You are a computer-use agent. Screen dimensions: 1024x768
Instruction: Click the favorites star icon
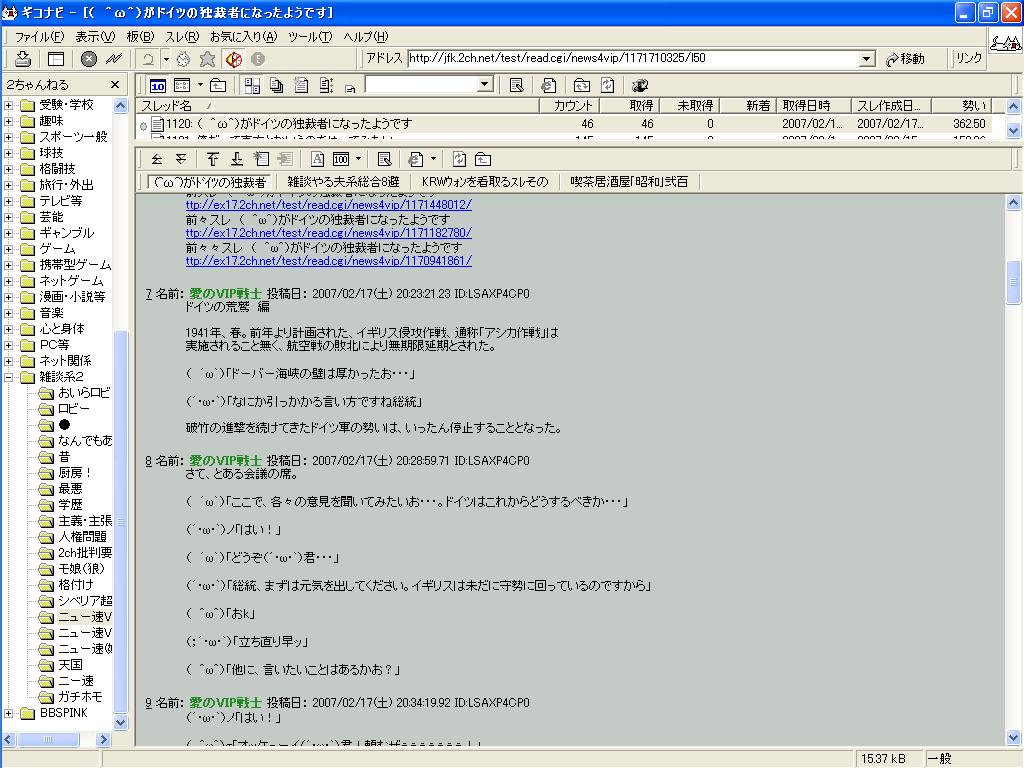(208, 59)
